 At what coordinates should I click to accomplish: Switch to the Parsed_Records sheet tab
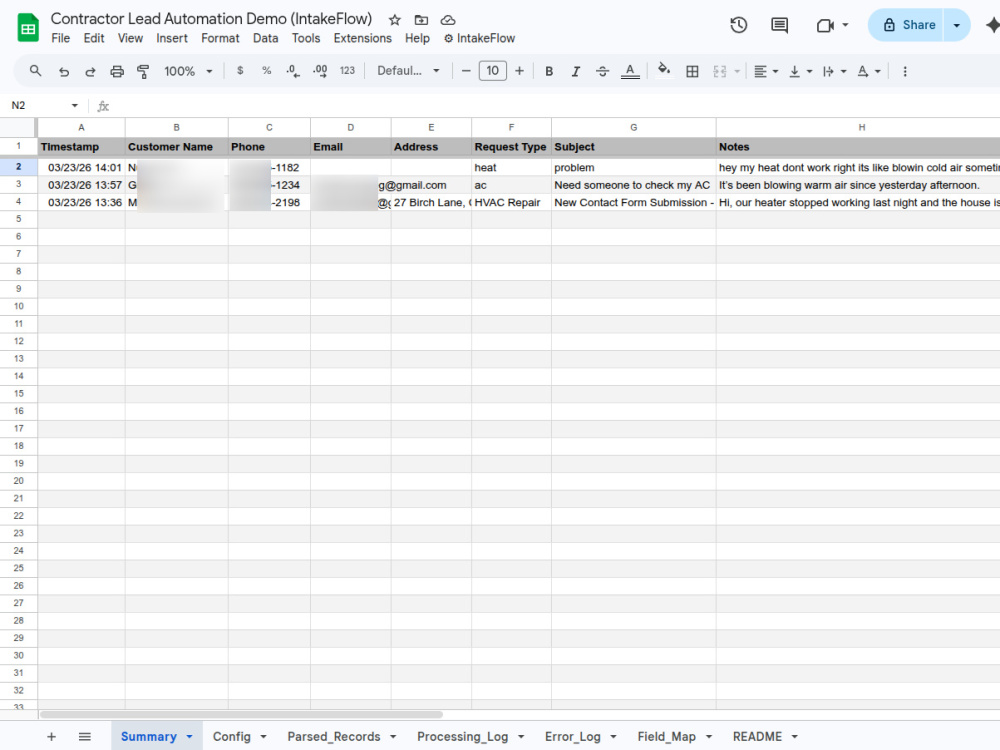click(x=334, y=737)
